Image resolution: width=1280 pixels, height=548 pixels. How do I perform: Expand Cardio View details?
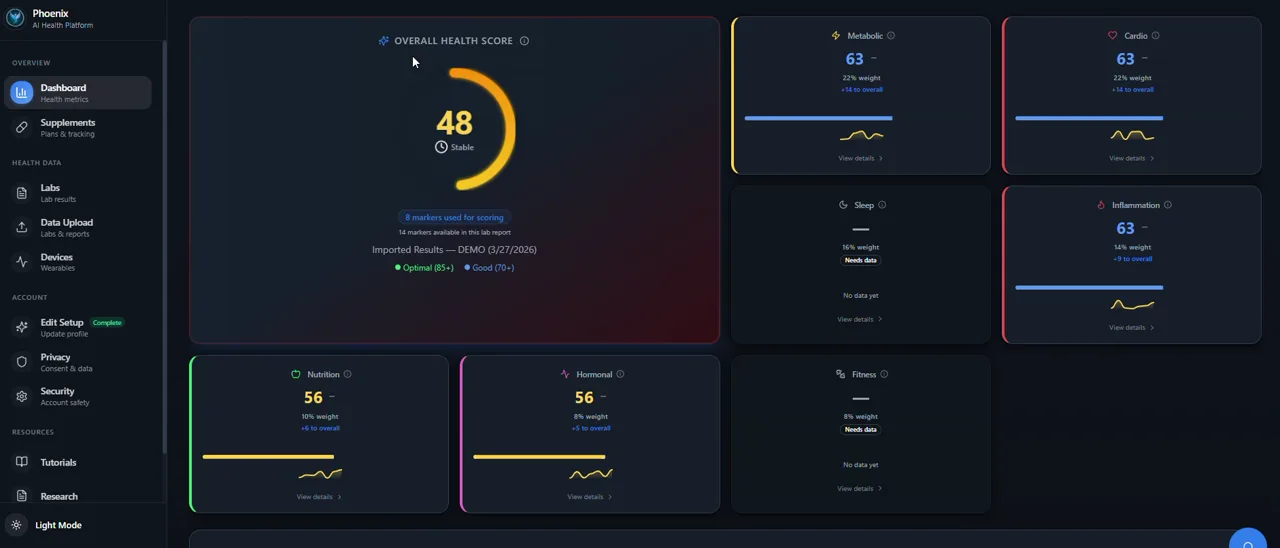tap(1131, 158)
